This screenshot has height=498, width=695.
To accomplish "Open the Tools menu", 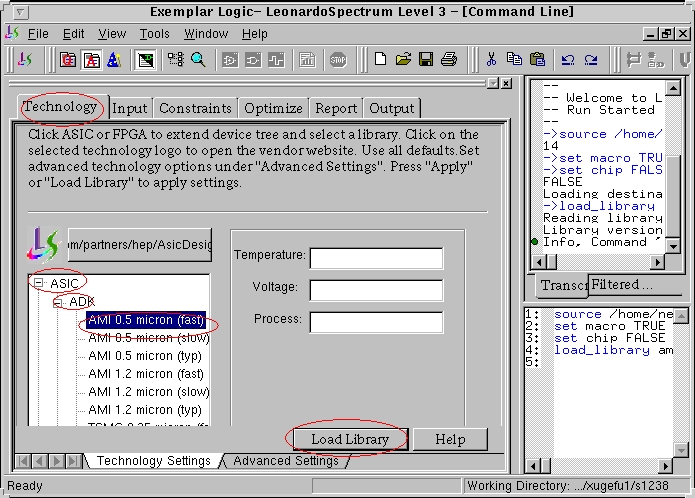I will tap(154, 34).
